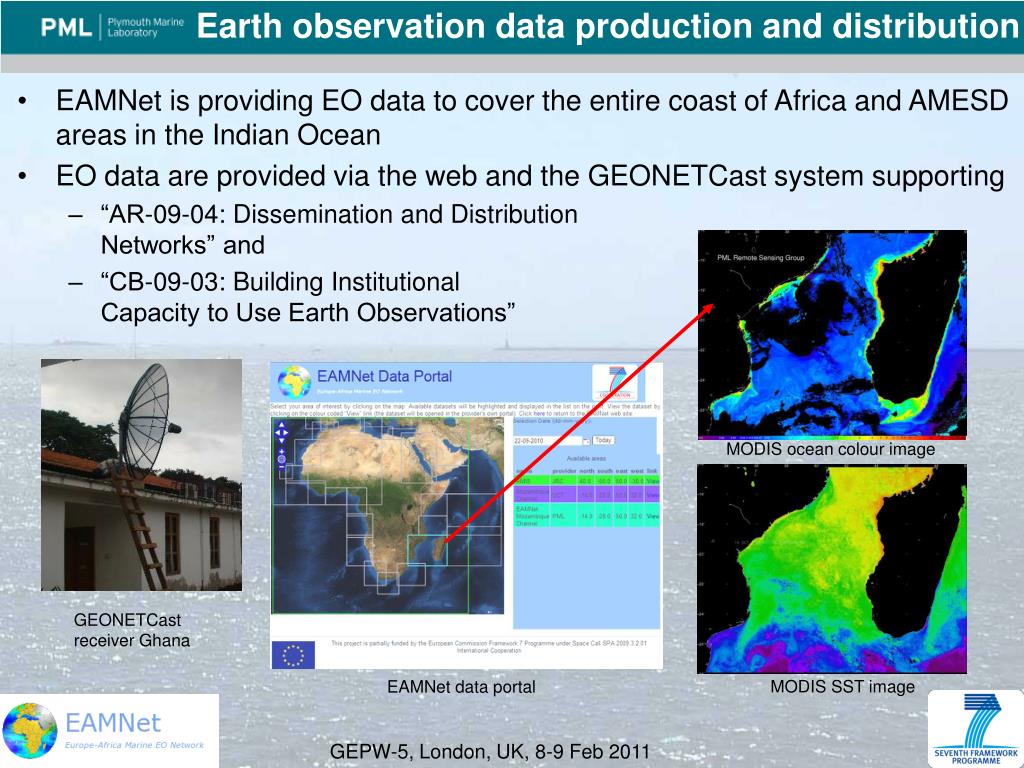Click the colour scale bar under ocean colour image
This screenshot has width=1024, height=768.
[x=832, y=437]
